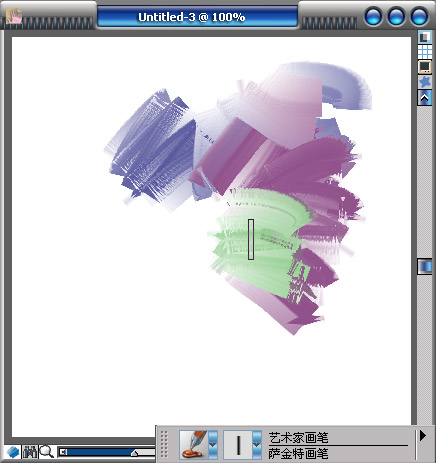Click the binoculars icon

(x=30, y=452)
